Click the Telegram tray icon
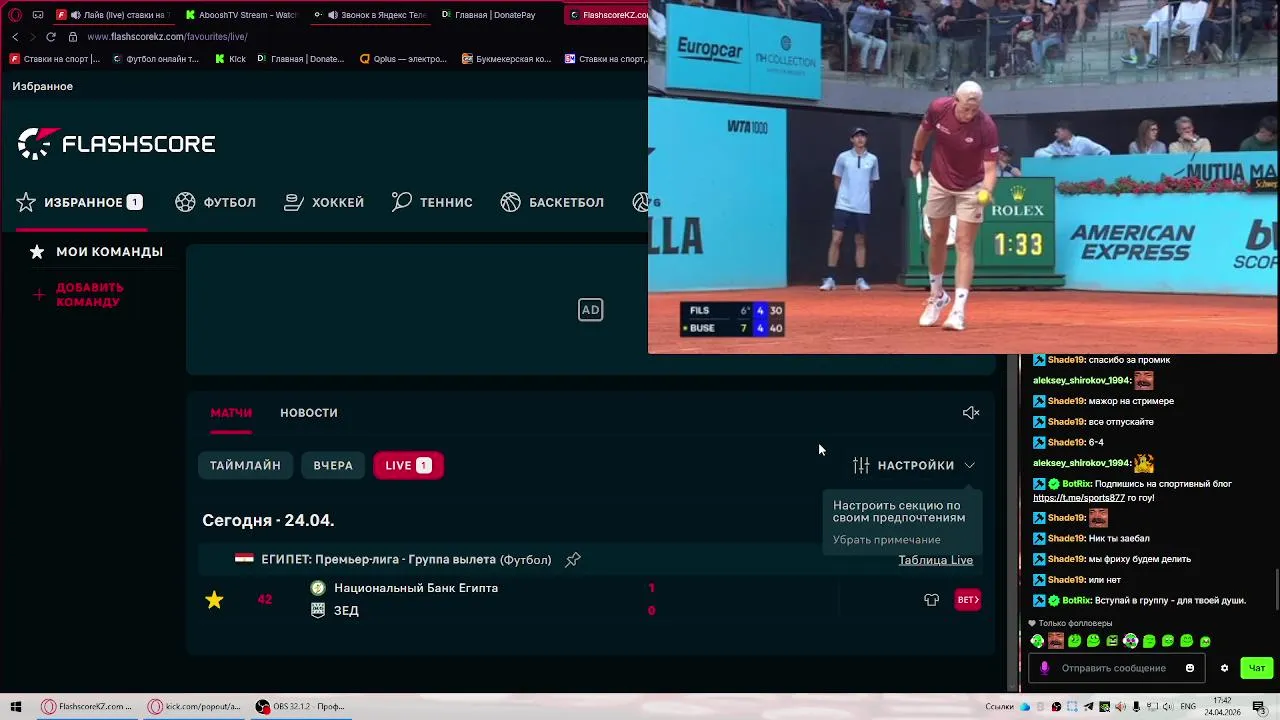 pos(1088,707)
